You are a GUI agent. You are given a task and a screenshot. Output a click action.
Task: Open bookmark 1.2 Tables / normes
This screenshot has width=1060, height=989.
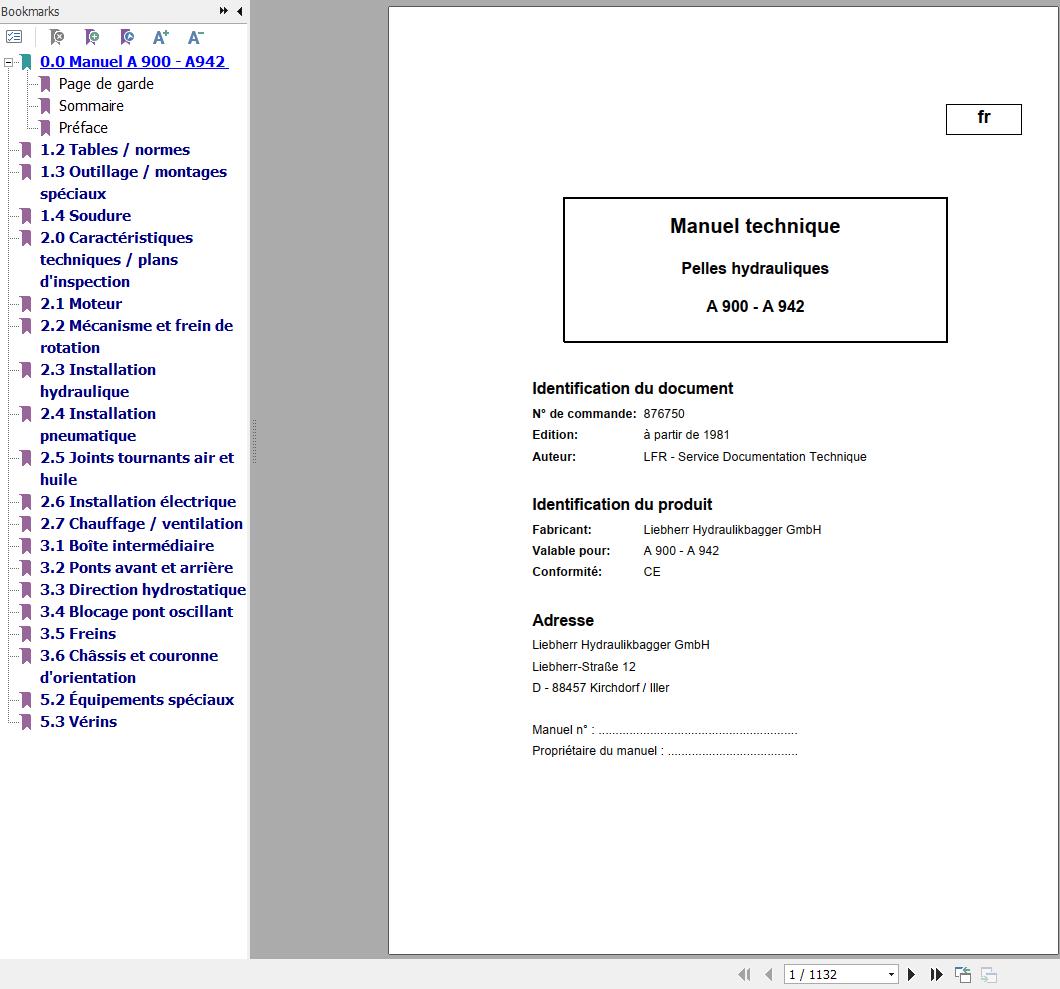pos(115,150)
